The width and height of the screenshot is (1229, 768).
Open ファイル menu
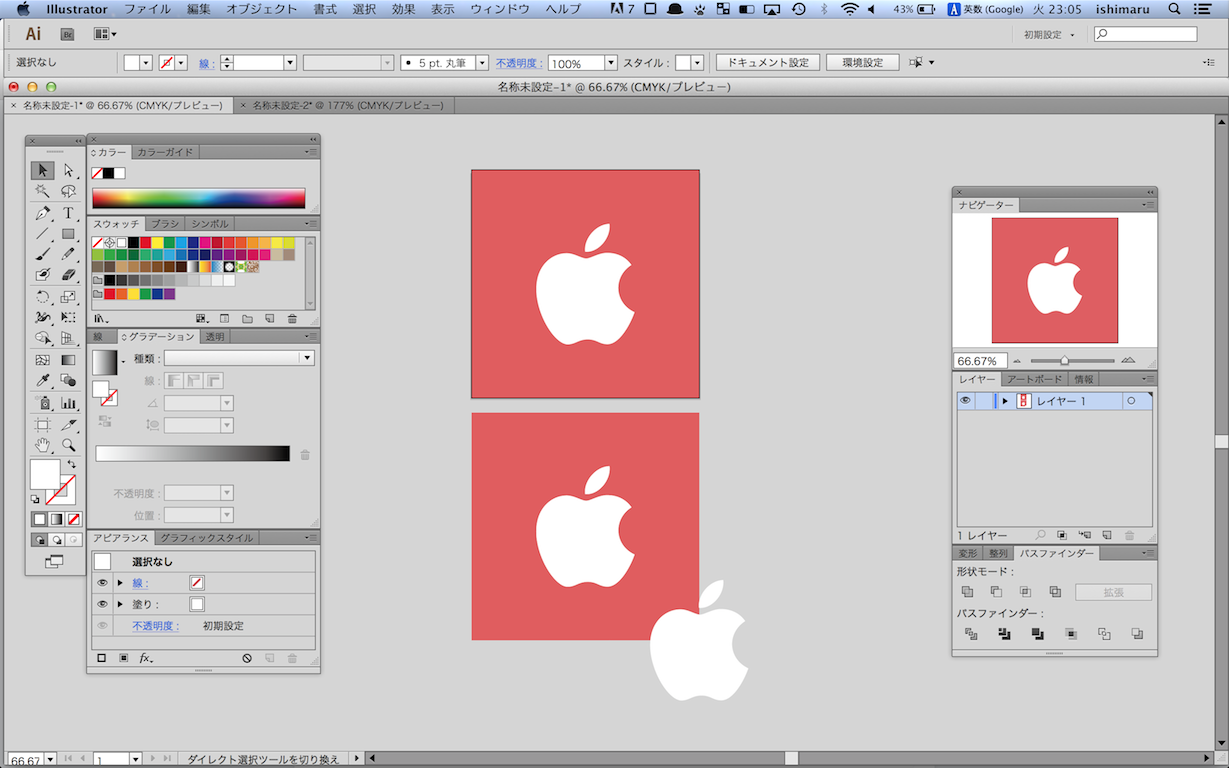pos(147,9)
